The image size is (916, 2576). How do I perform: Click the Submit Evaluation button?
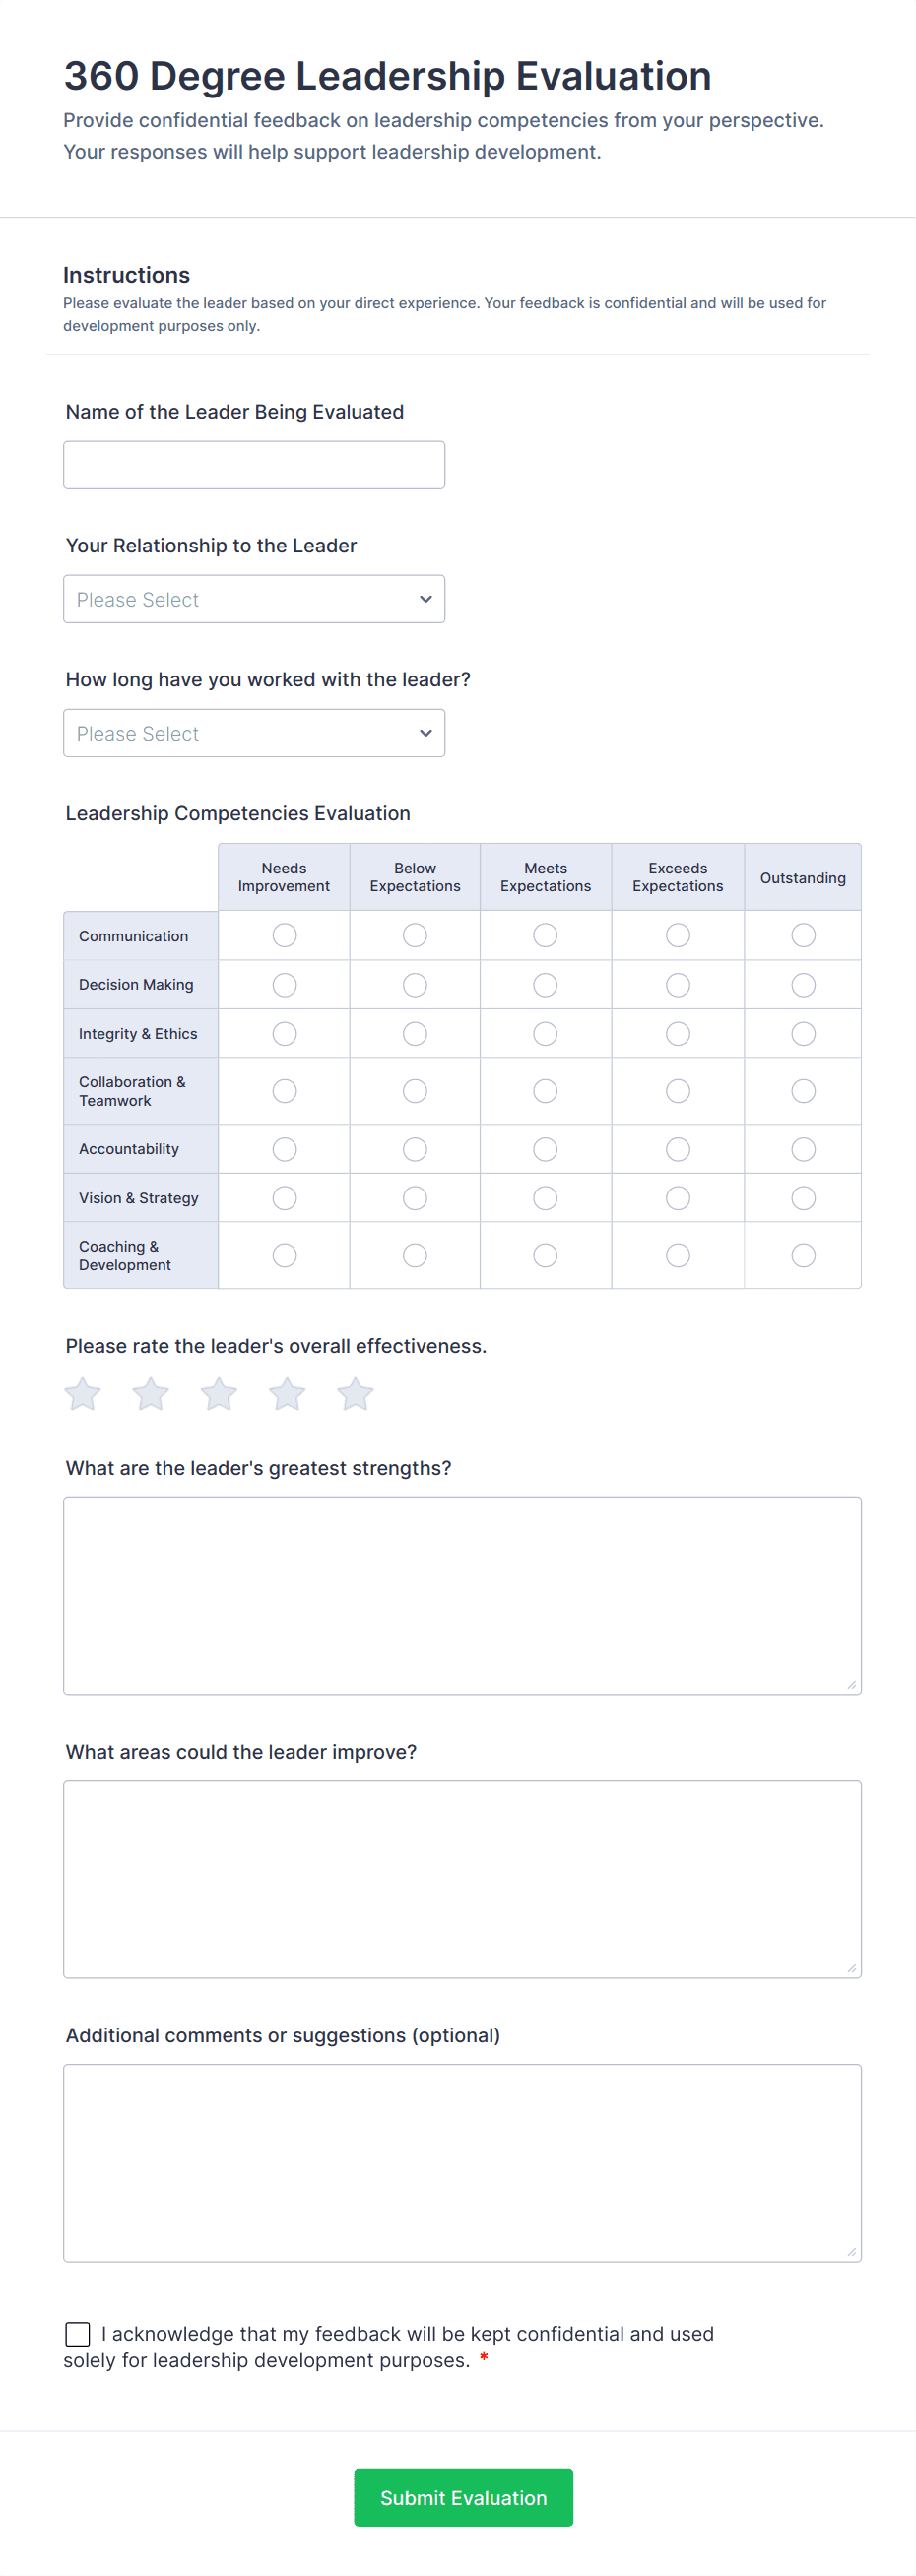tap(462, 2497)
